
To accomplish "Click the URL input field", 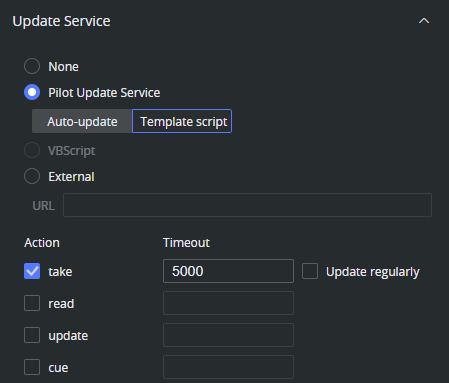I will (x=247, y=205).
